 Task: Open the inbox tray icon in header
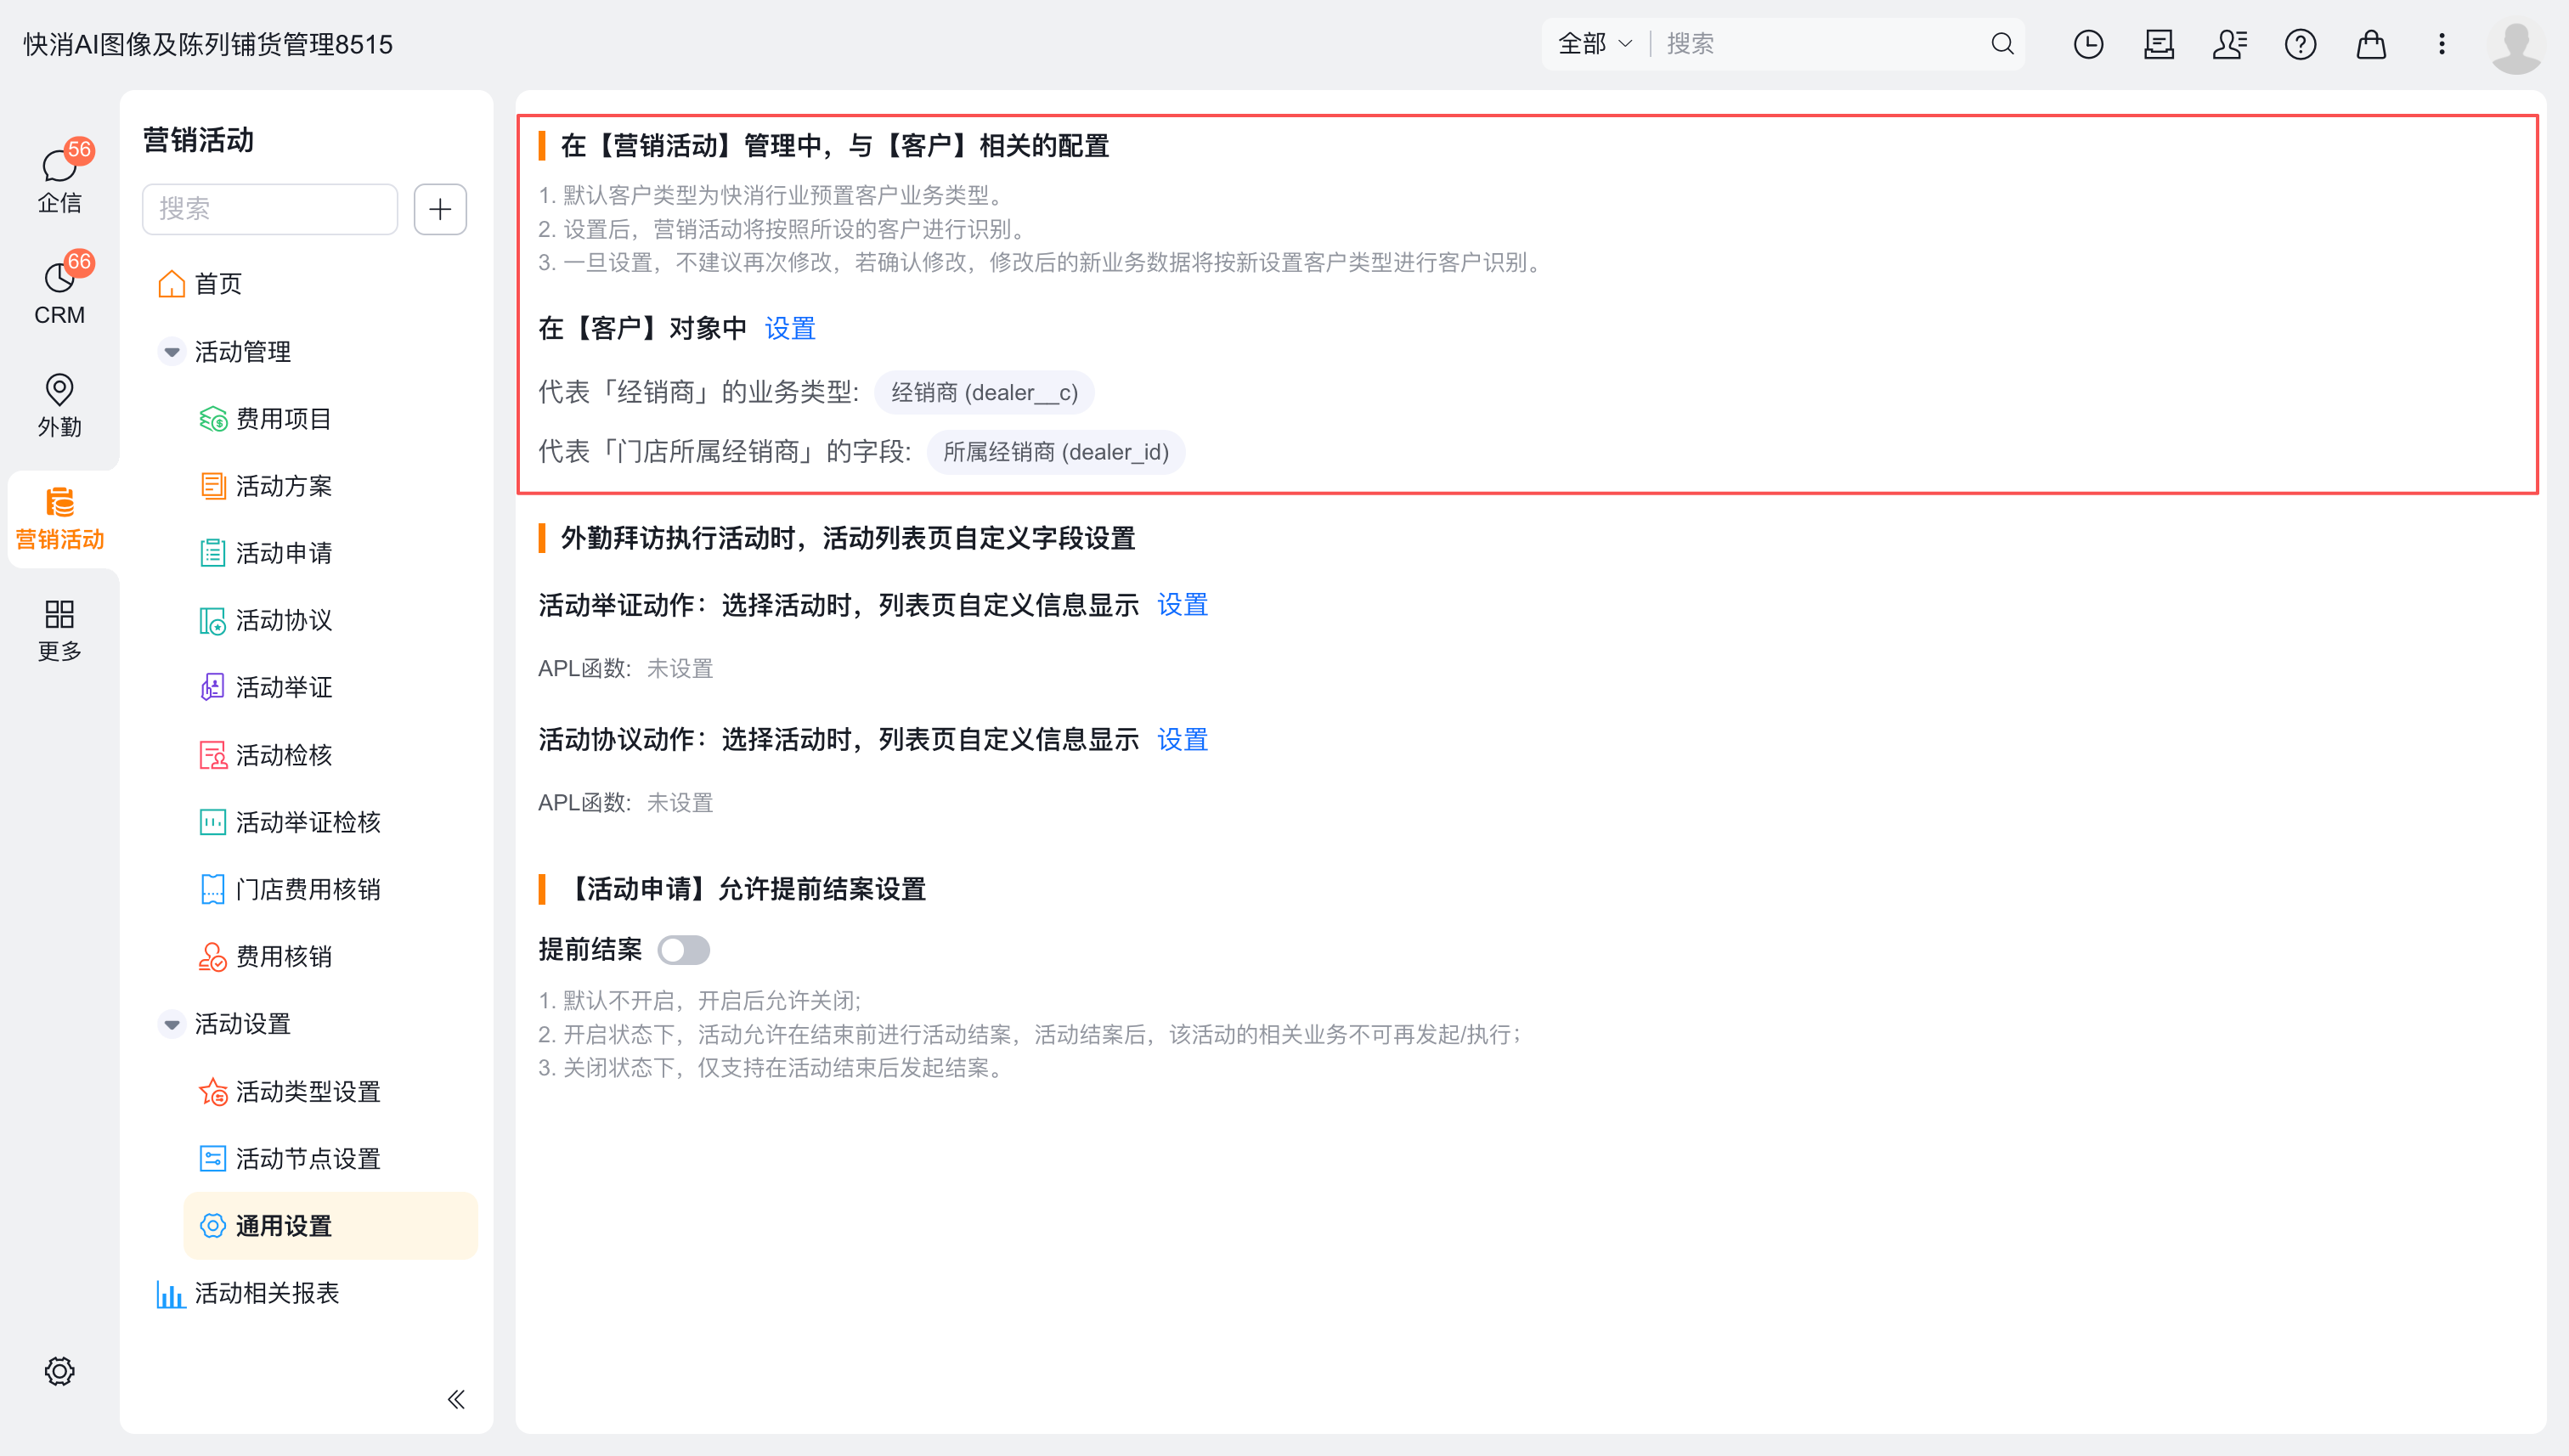click(2159, 44)
